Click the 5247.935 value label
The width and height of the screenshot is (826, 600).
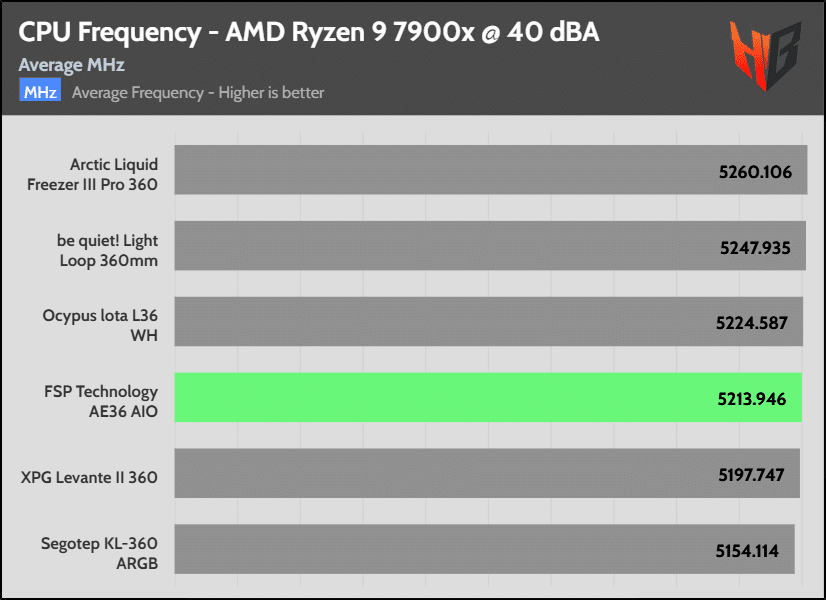click(755, 248)
